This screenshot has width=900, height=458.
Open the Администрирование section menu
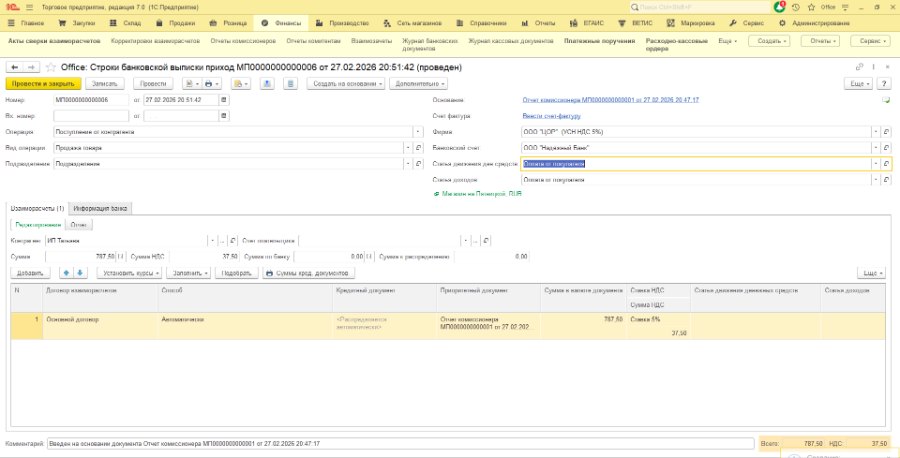coord(814,24)
